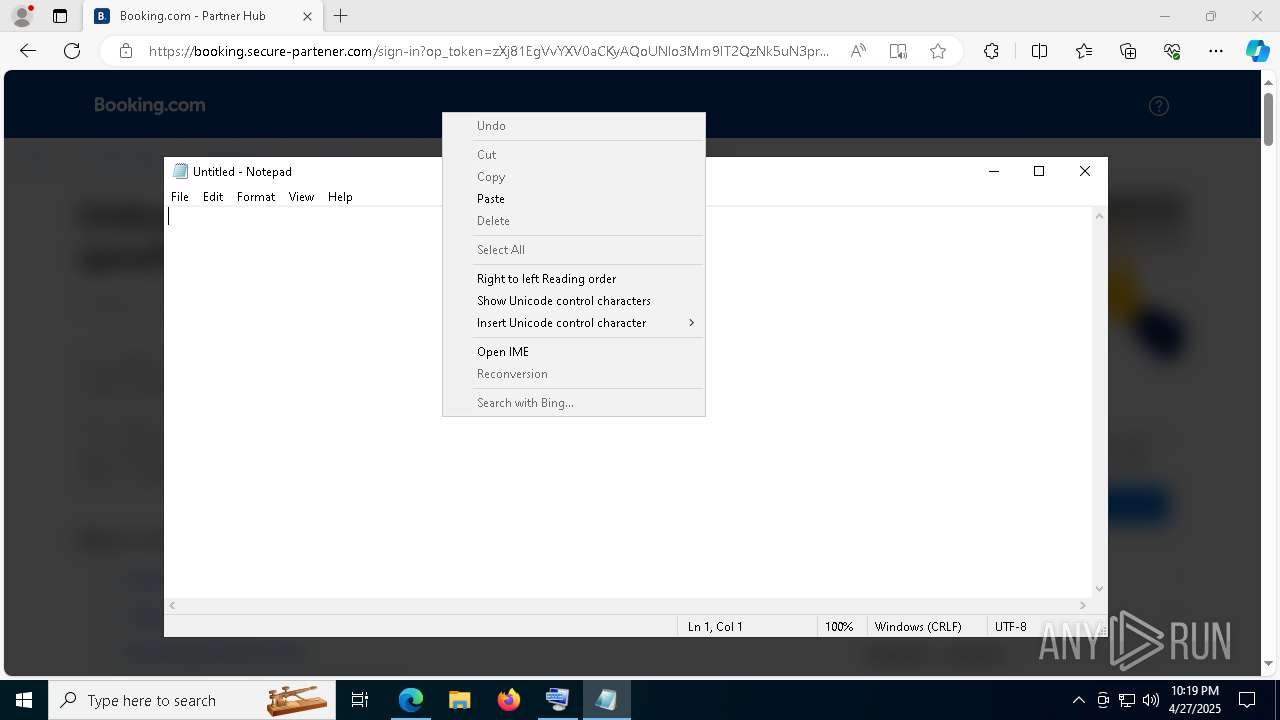1280x720 pixels.
Task: Choose Paste from context menu
Action: pos(574,199)
